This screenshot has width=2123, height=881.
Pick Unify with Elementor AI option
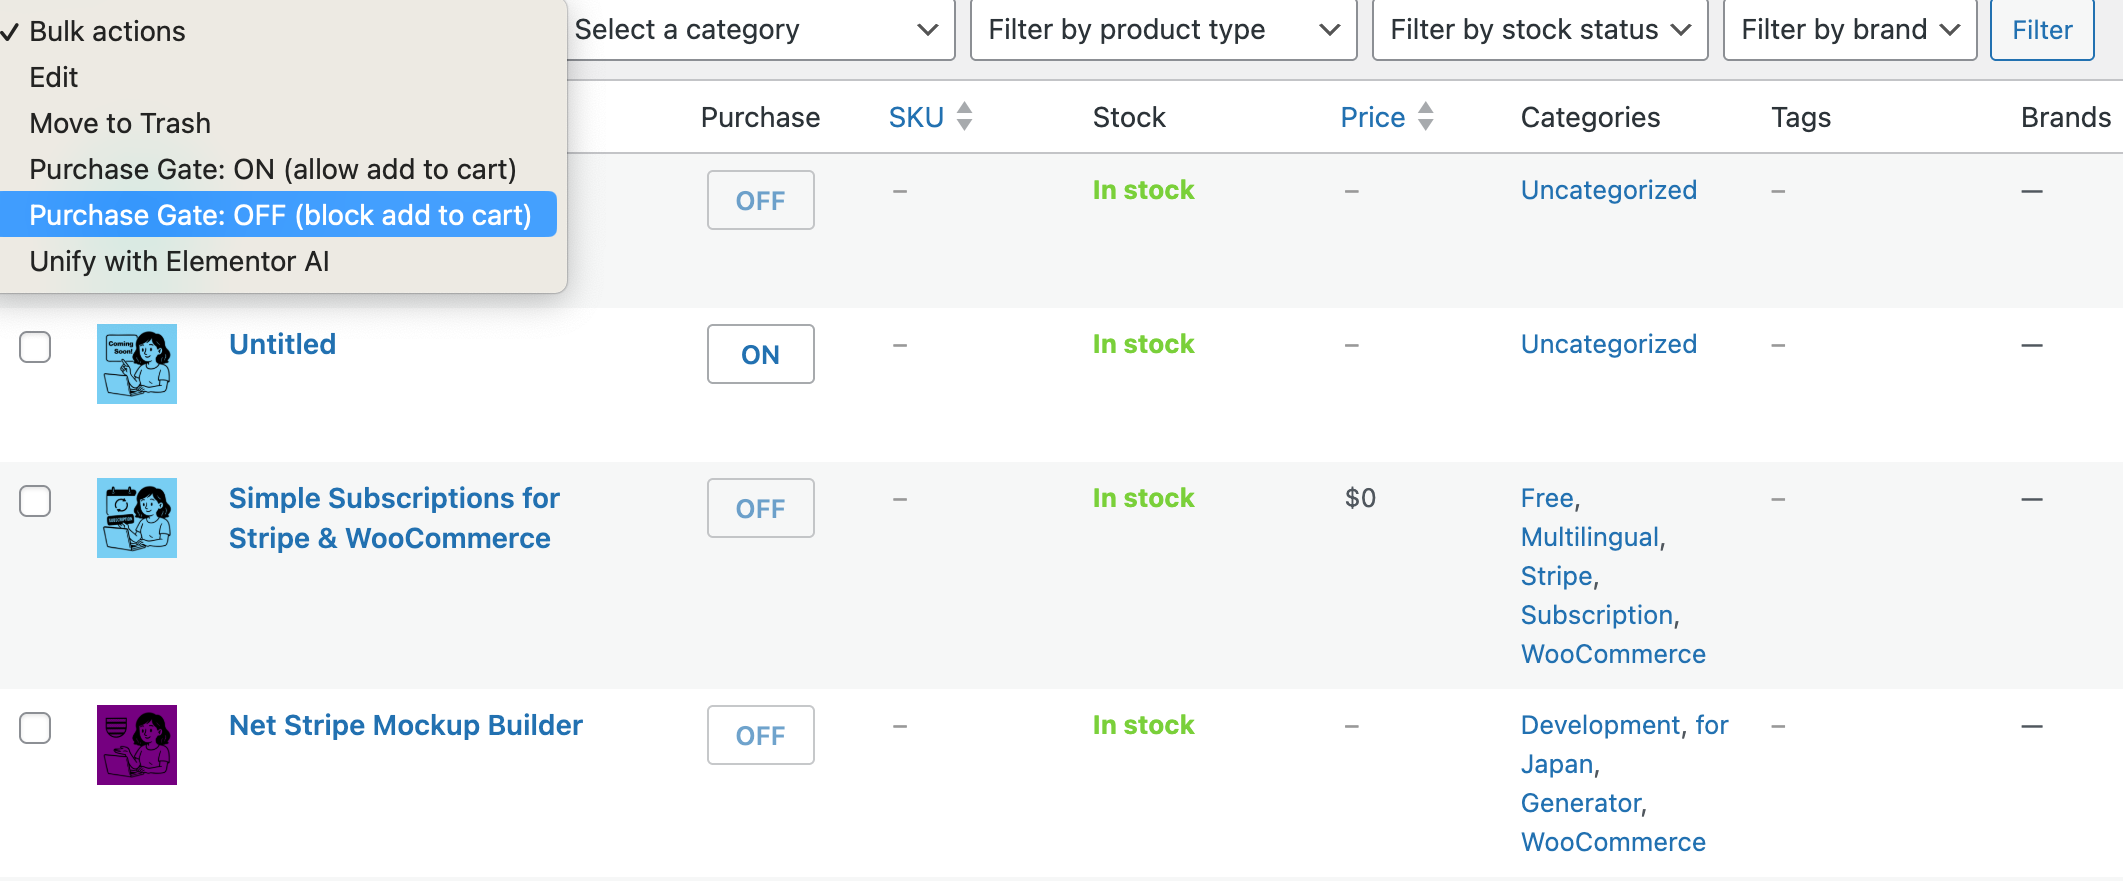(179, 261)
